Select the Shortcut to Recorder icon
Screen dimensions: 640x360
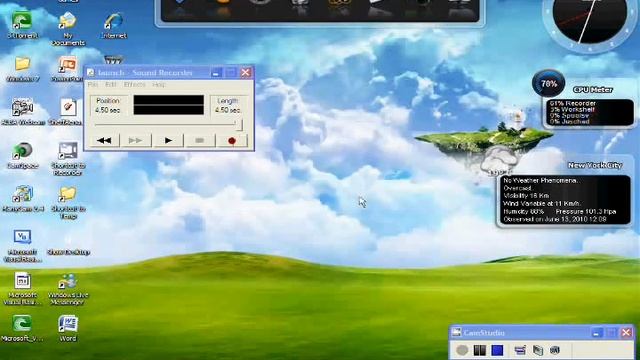coord(68,158)
